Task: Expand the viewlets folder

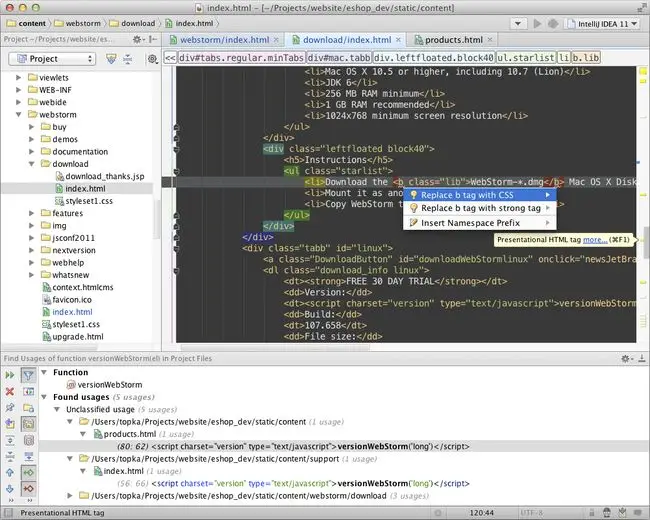Action: 18,78
